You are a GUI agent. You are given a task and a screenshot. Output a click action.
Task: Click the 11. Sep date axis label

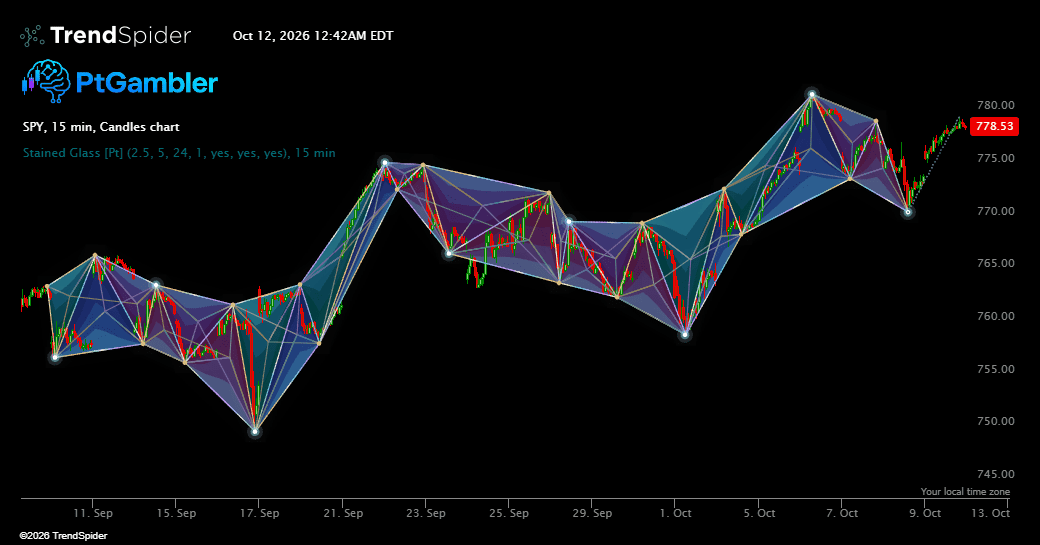[x=93, y=513]
